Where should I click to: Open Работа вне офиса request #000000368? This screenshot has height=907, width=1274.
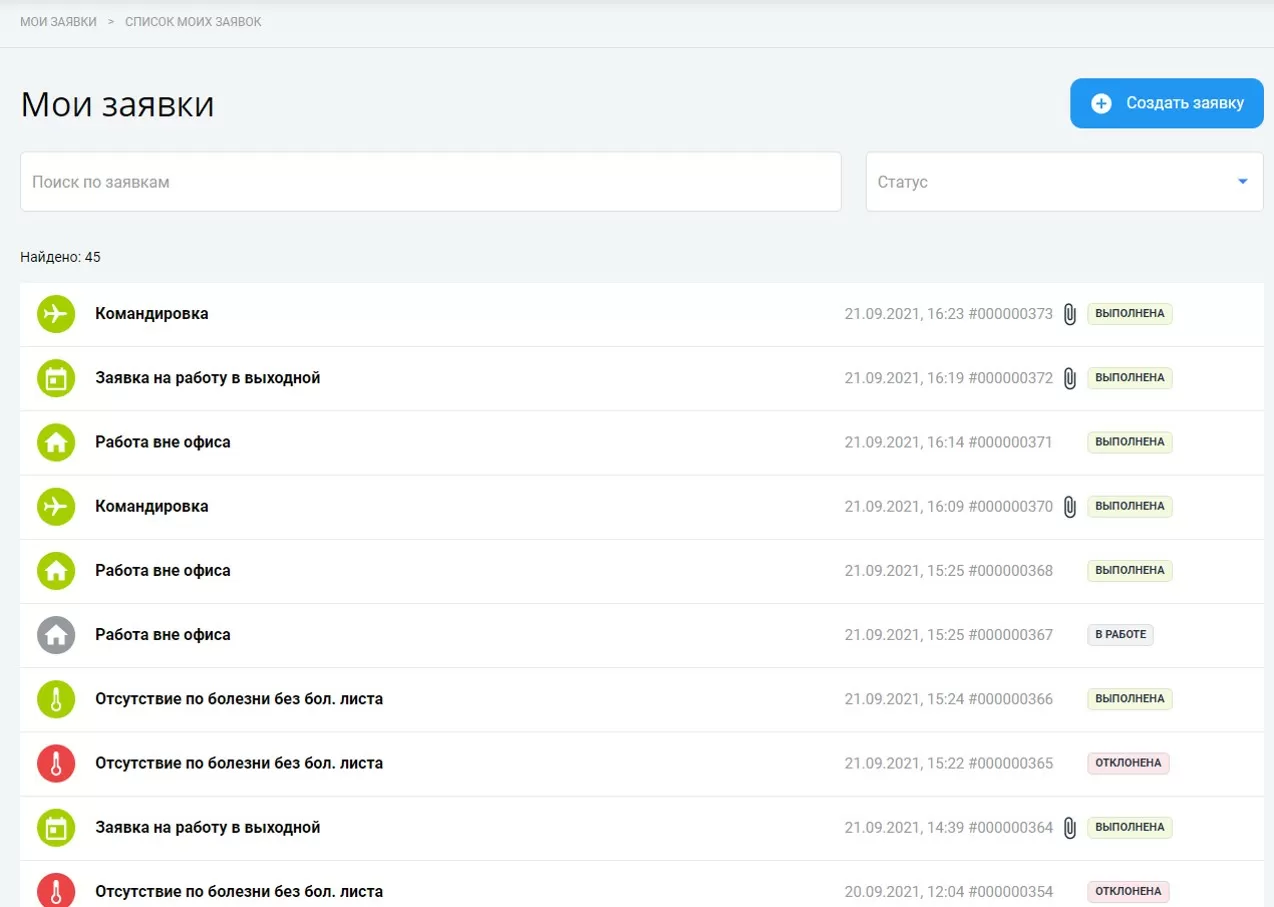pos(163,570)
